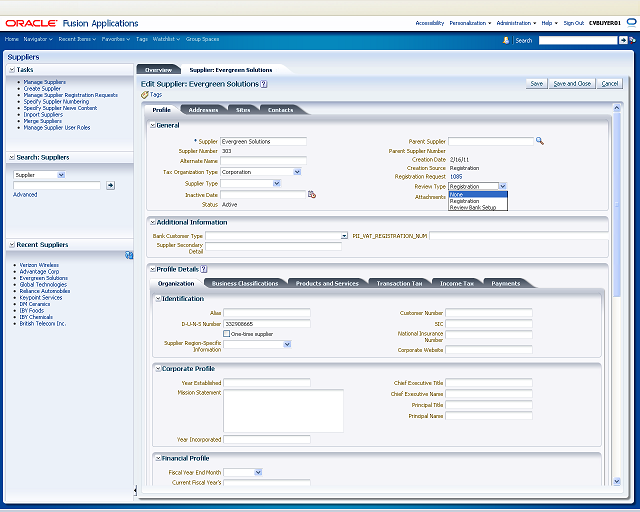Click Sign Out link
Viewport: 640px width, 512px height.
click(x=573, y=23)
